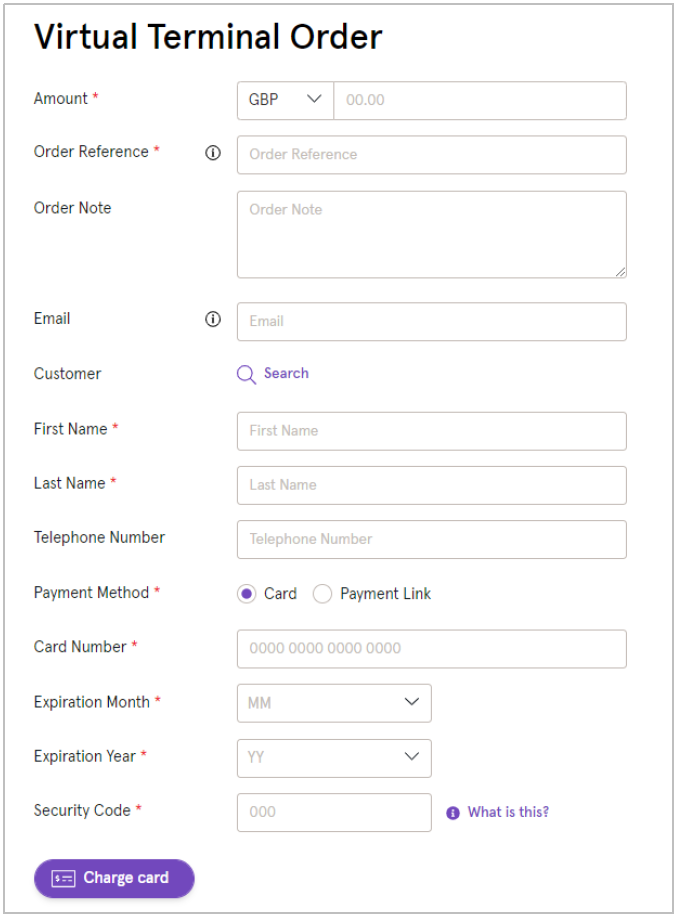The image size is (679, 918).
Task: Open the What is this? link
Action: 508,812
